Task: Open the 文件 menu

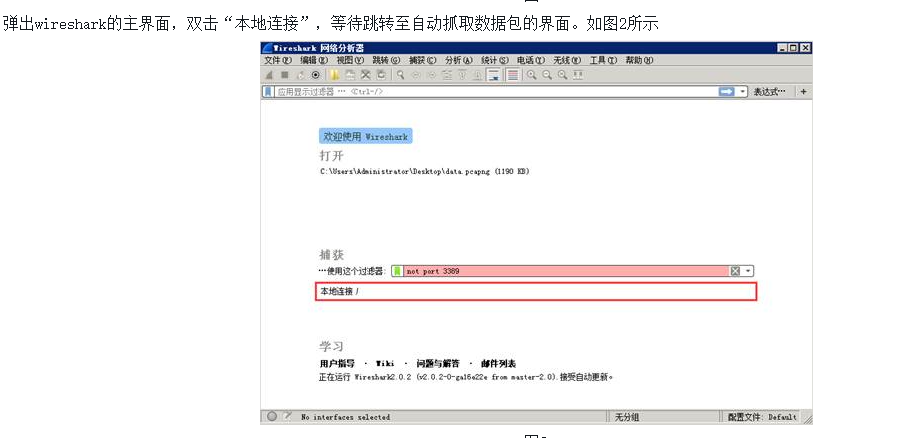Action: click(278, 60)
